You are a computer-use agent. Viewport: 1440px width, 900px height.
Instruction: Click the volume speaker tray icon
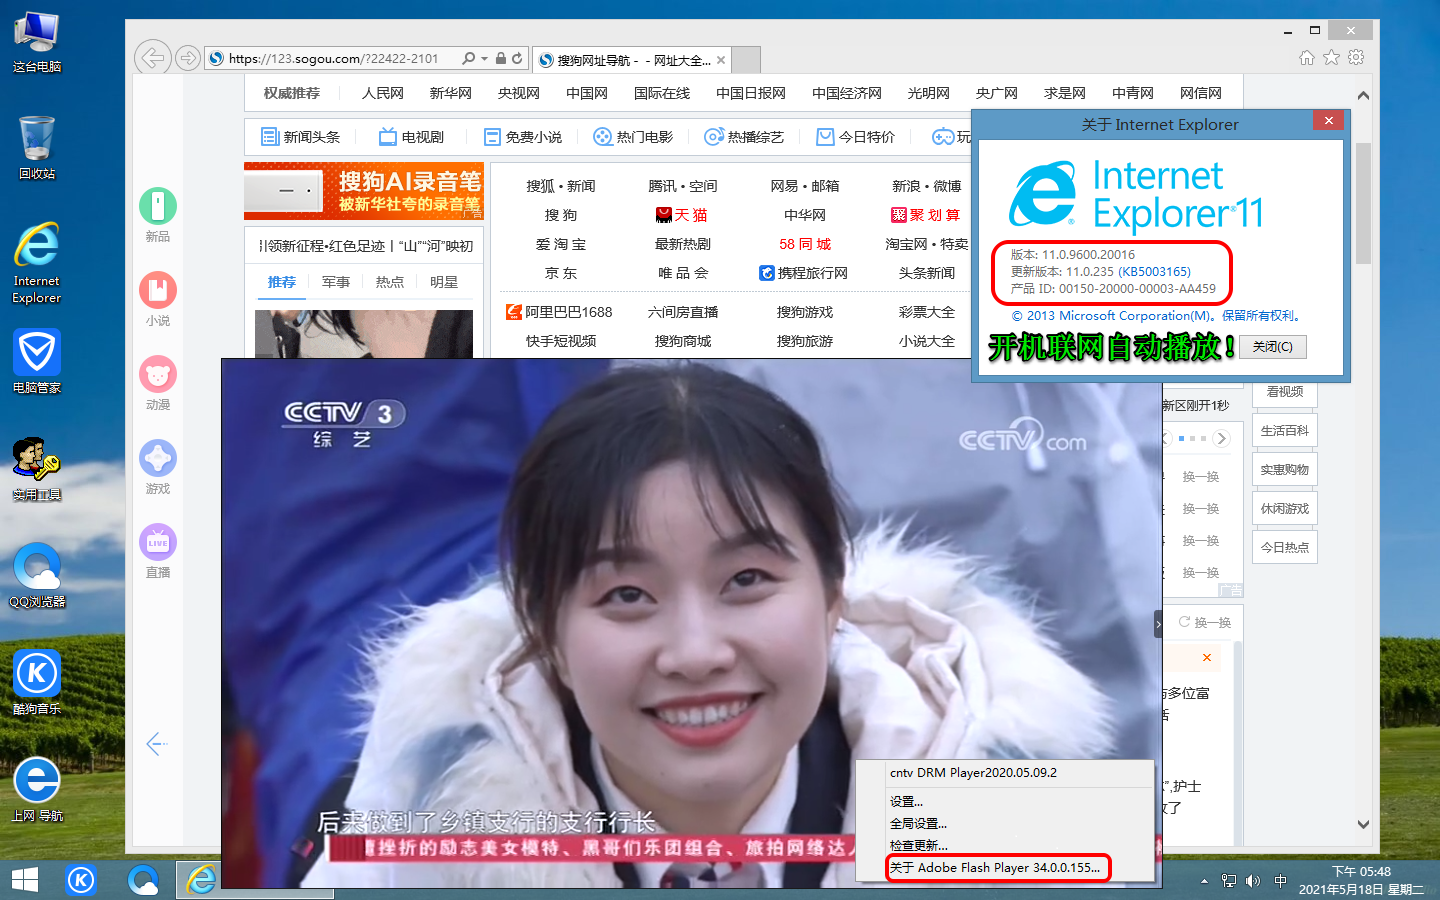click(1253, 881)
